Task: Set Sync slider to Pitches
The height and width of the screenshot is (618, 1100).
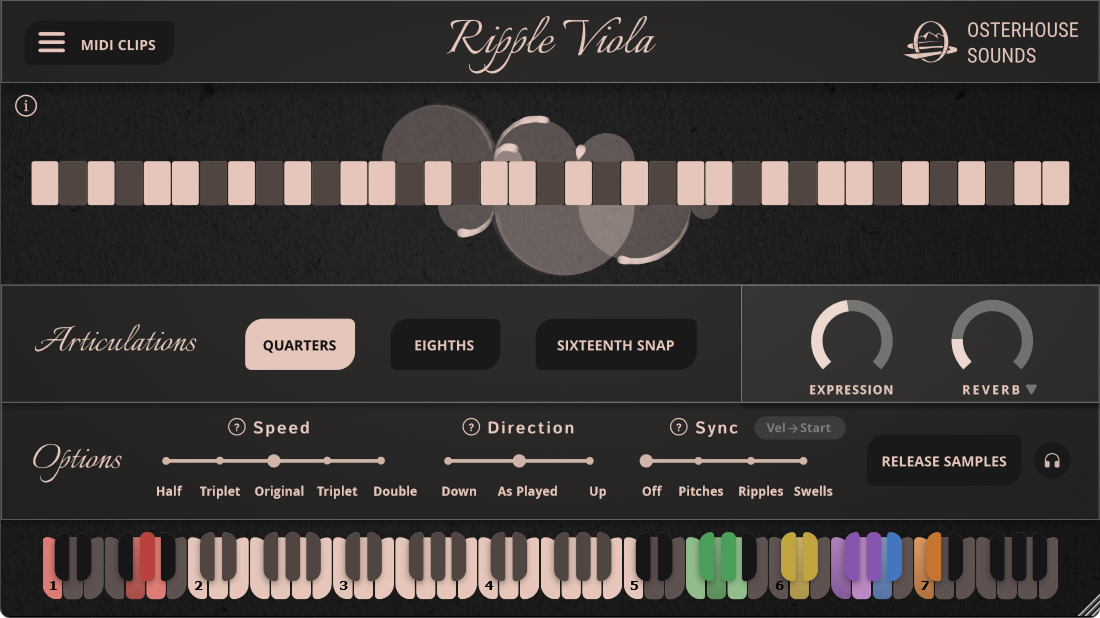Action: point(699,461)
